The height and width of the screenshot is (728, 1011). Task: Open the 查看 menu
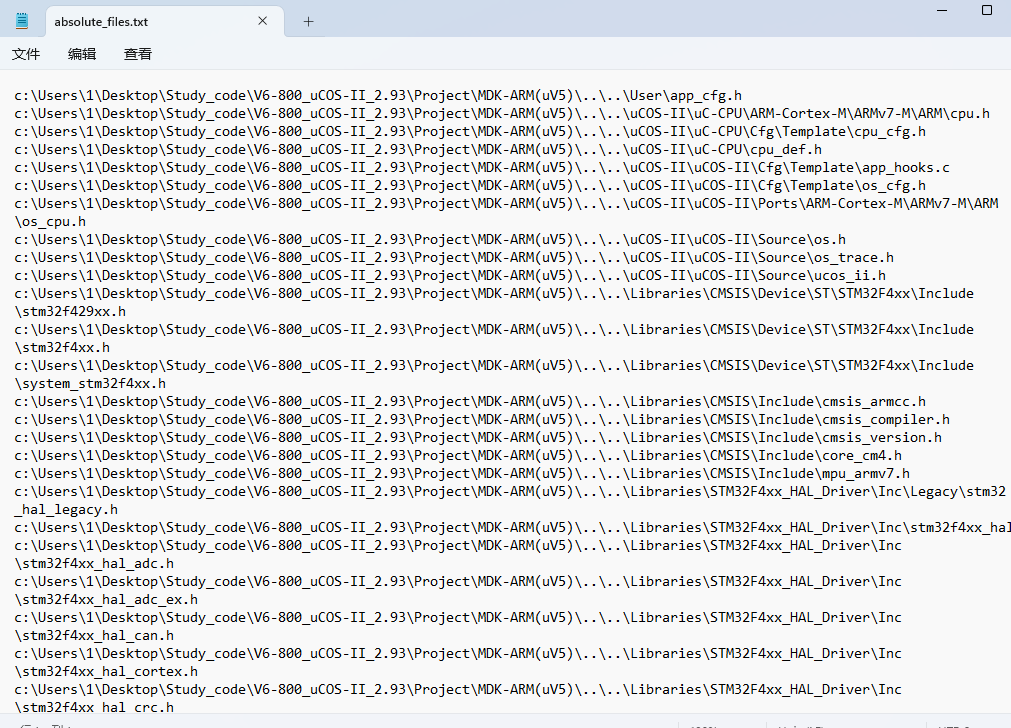pos(137,54)
